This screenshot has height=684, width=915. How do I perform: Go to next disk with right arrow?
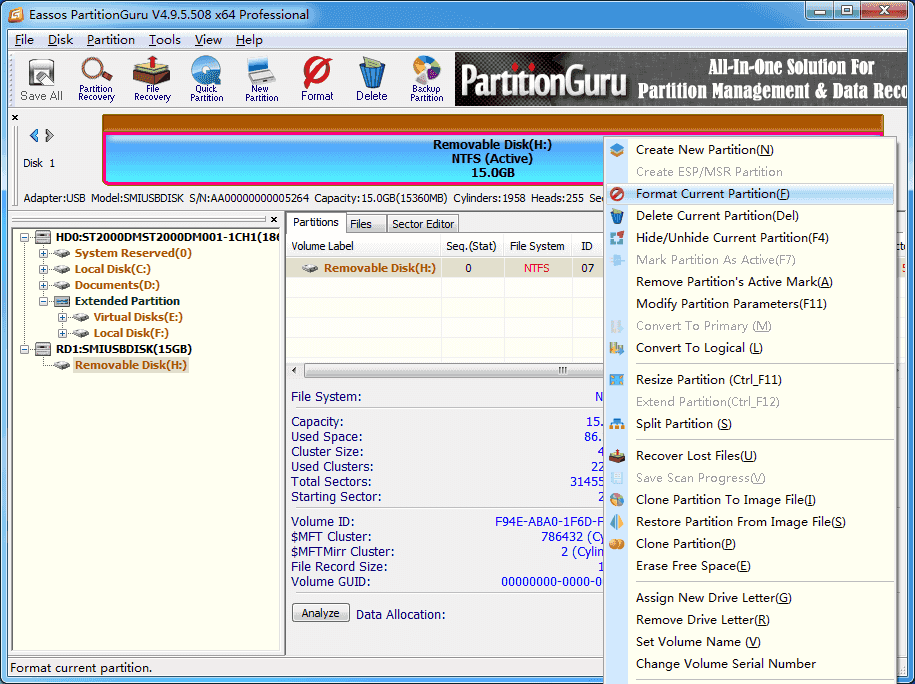(x=50, y=135)
